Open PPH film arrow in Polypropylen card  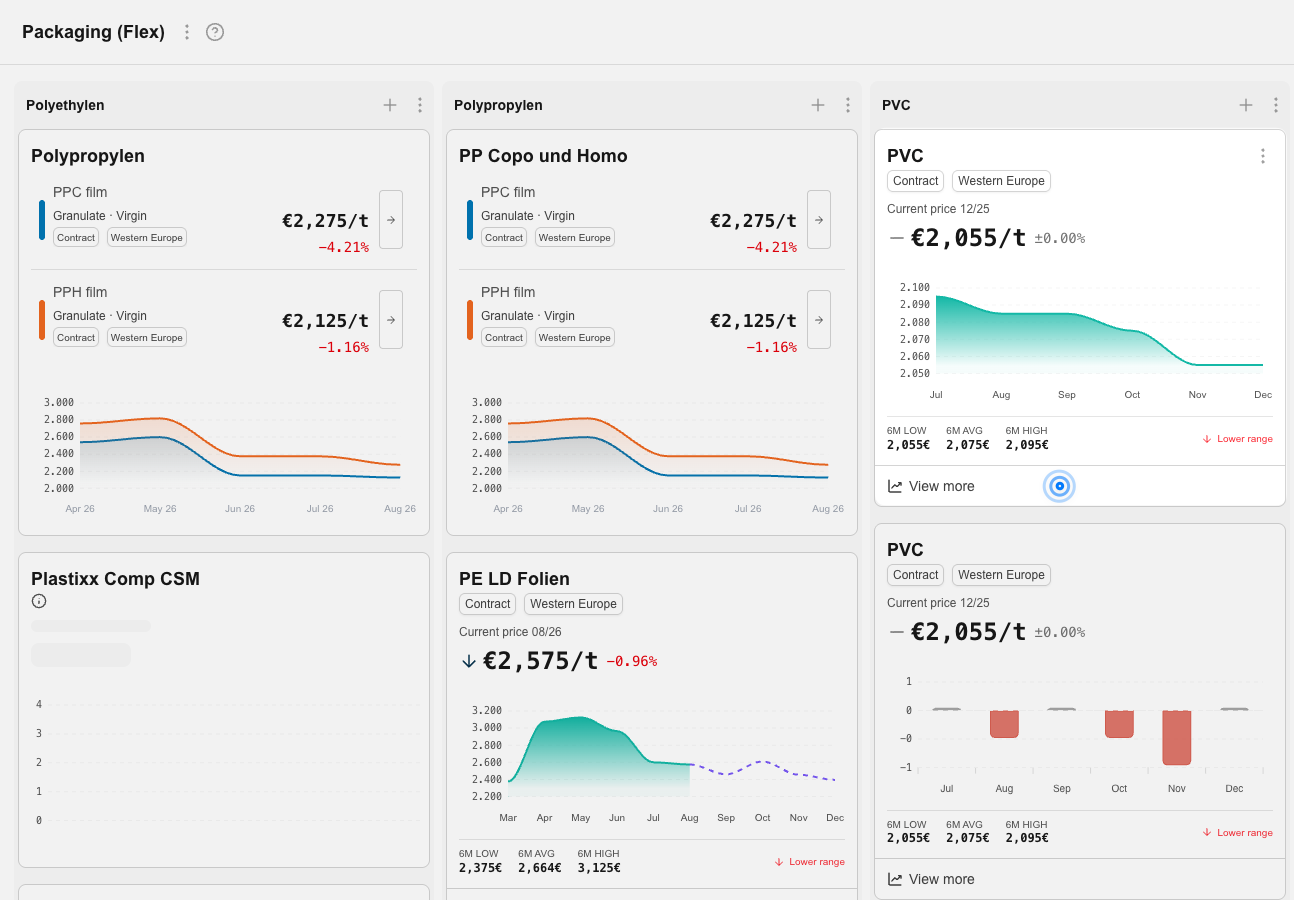coord(391,319)
